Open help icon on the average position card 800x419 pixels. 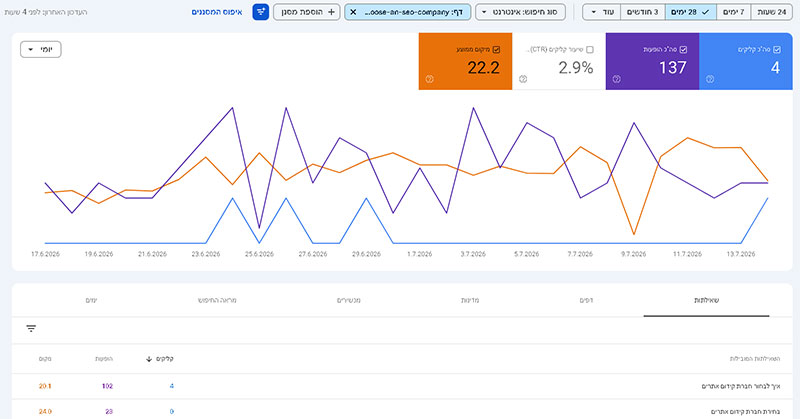click(x=430, y=79)
